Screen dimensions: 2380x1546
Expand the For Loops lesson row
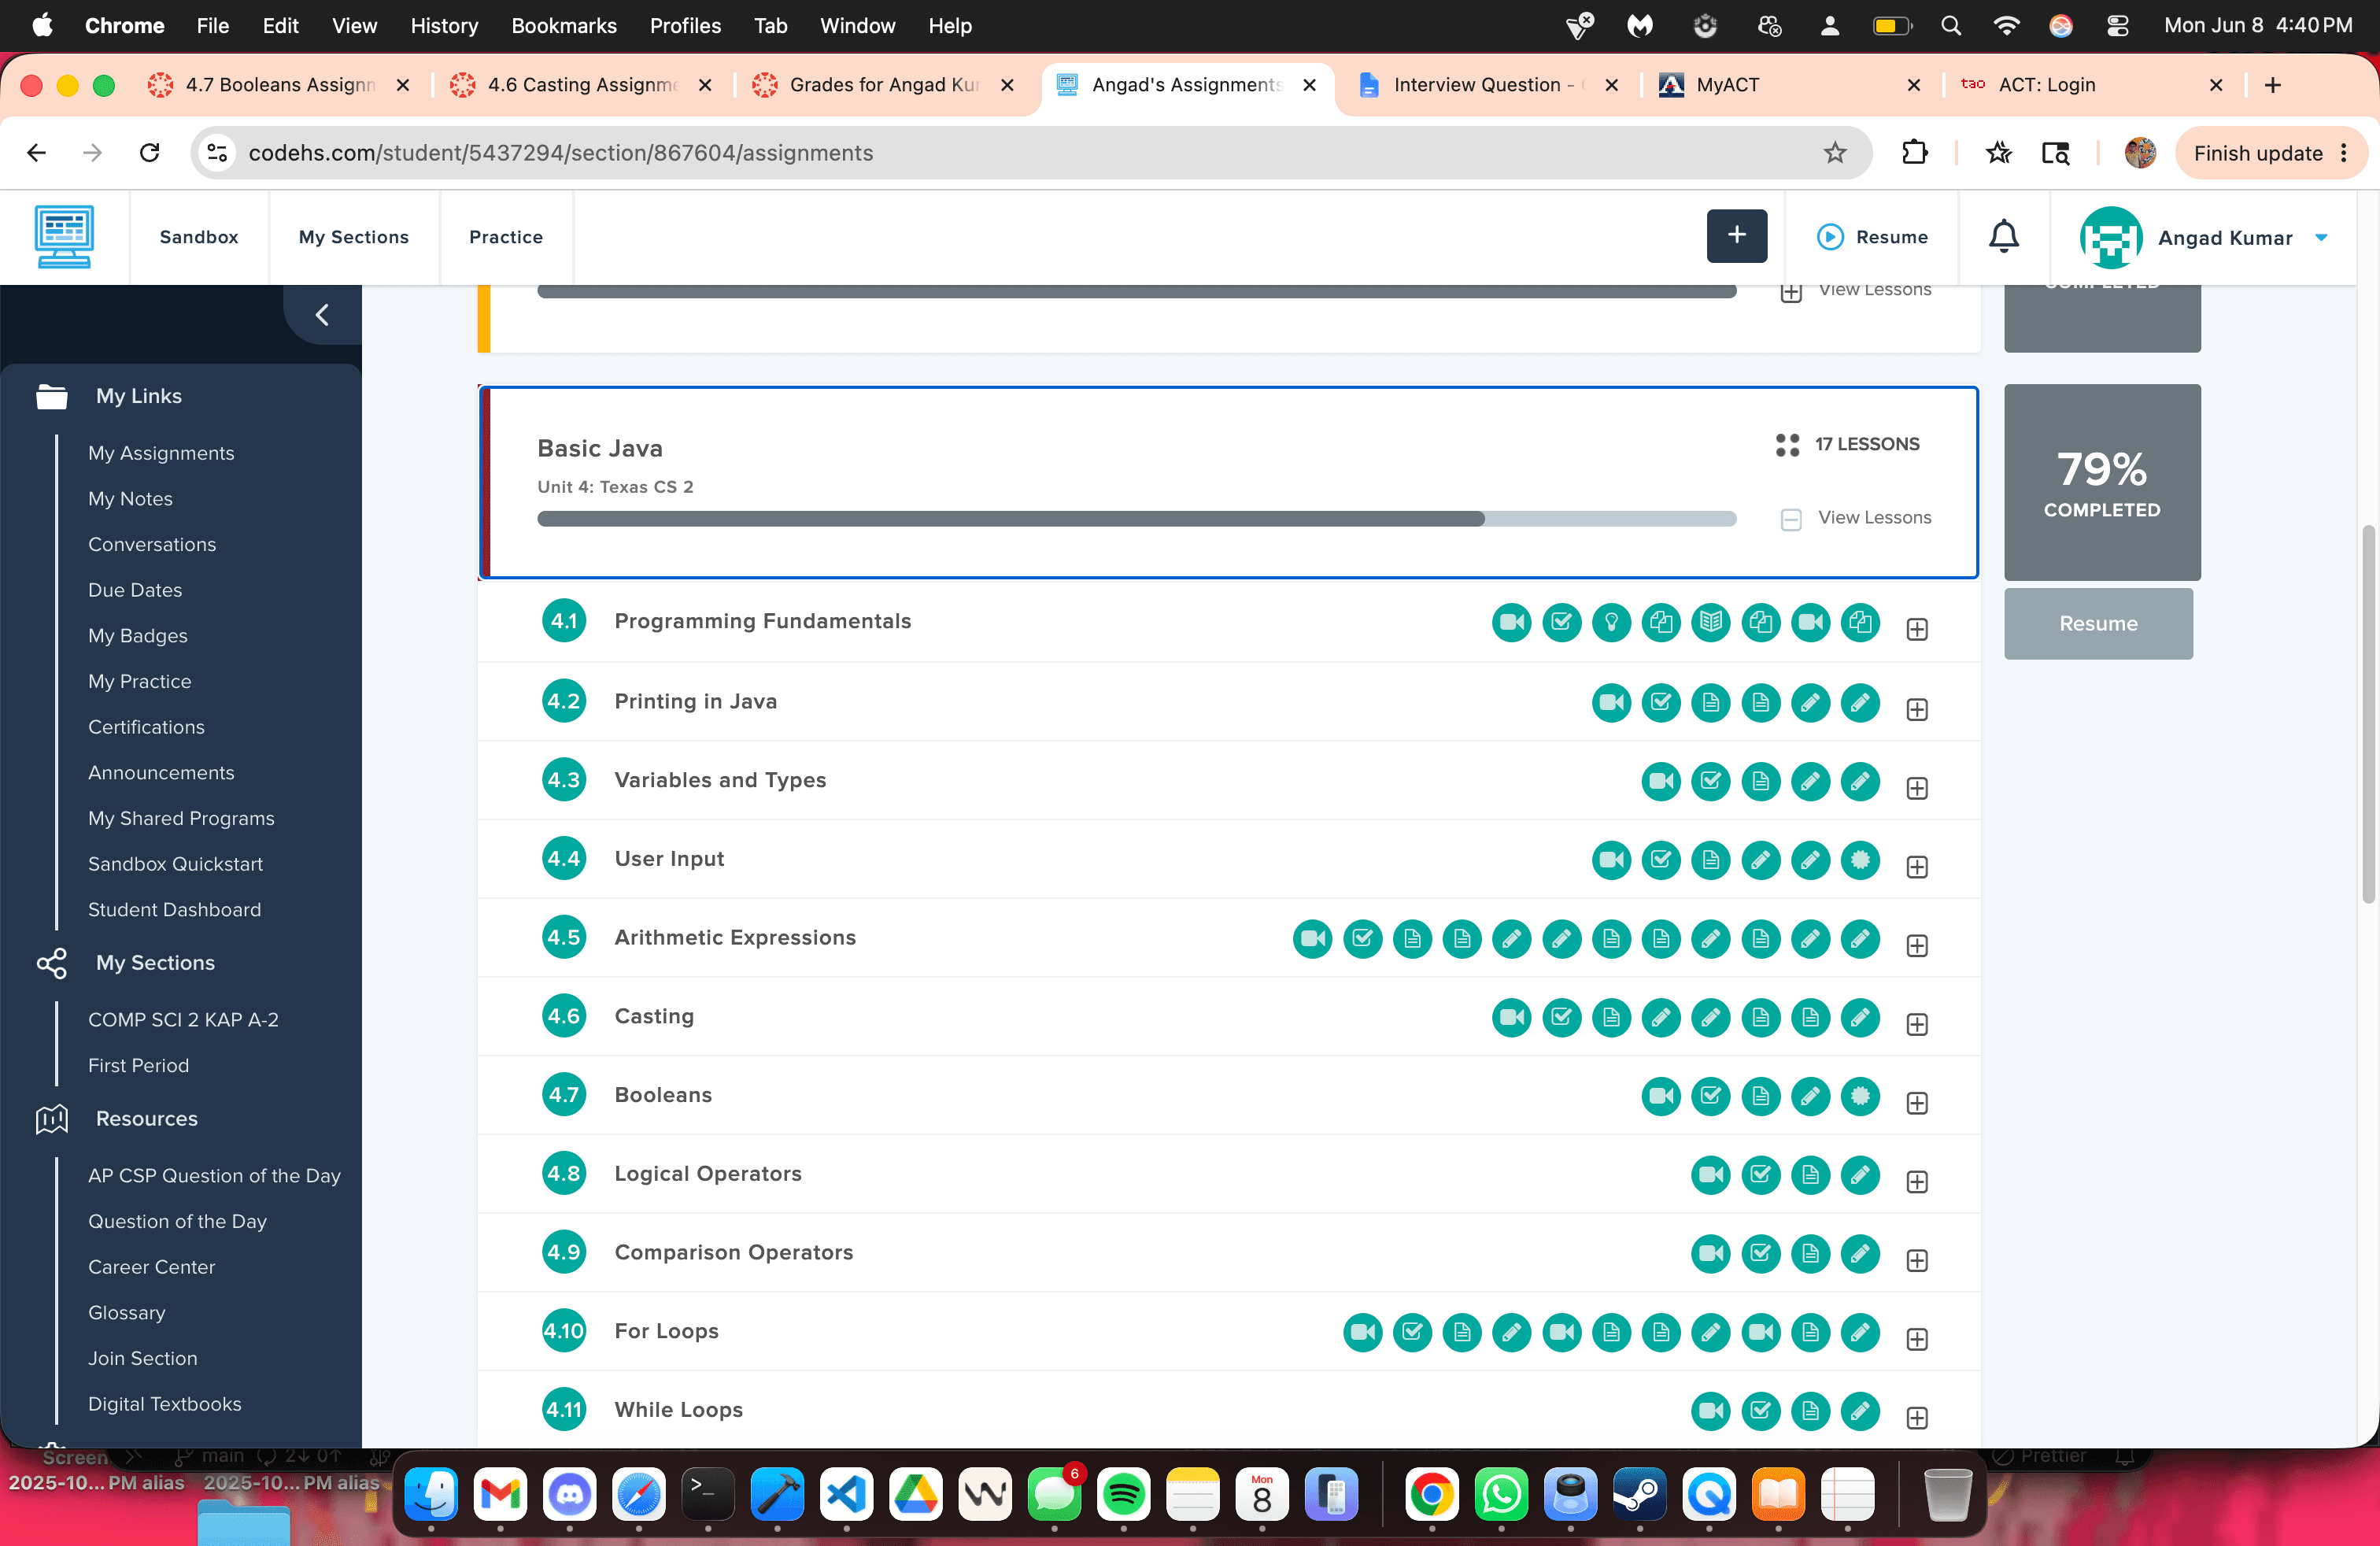[x=1916, y=1339]
